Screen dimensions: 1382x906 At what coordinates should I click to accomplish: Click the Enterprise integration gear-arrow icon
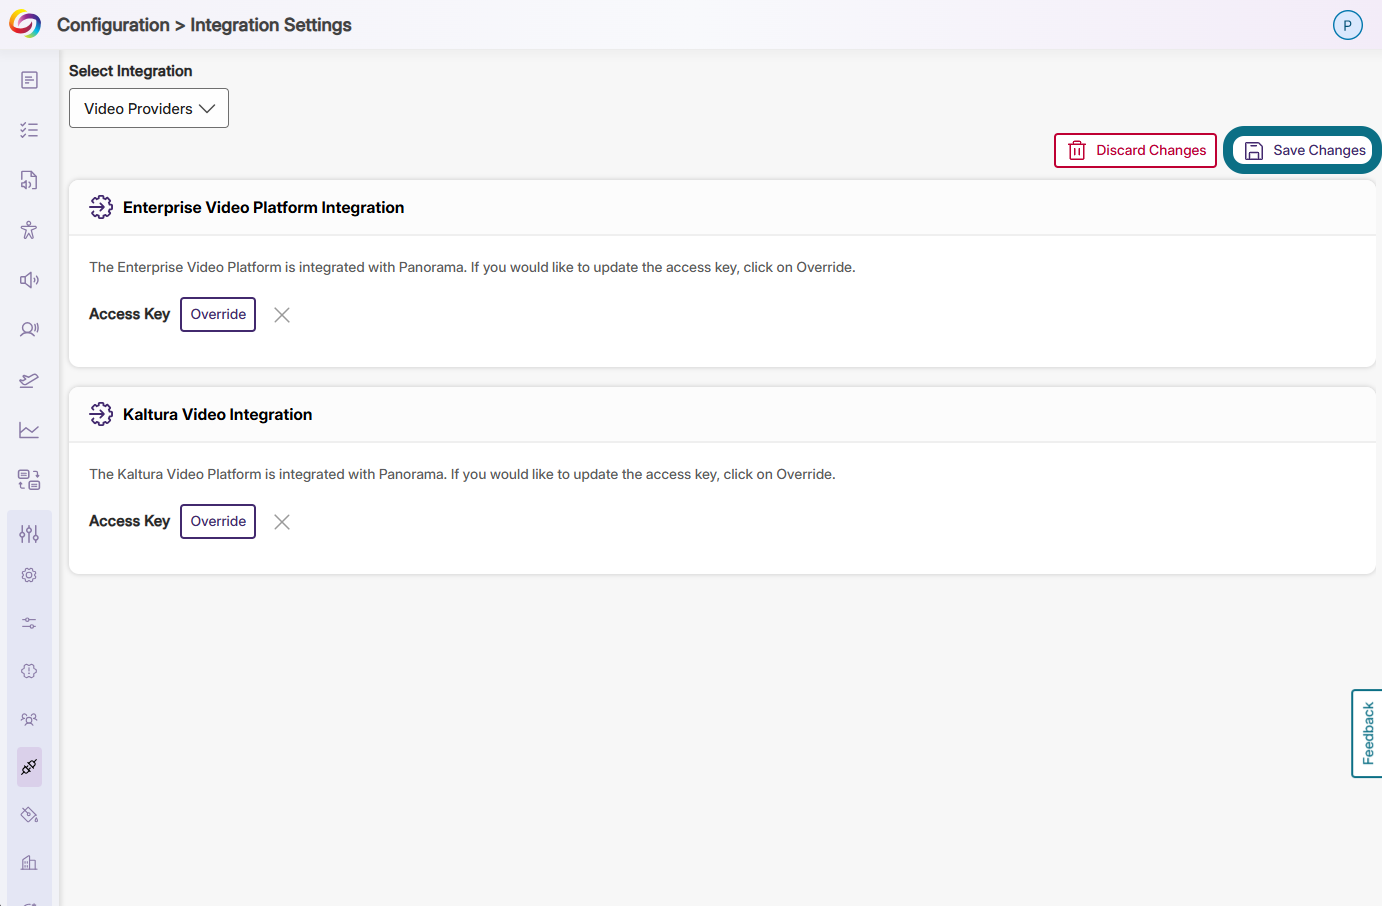click(x=101, y=207)
